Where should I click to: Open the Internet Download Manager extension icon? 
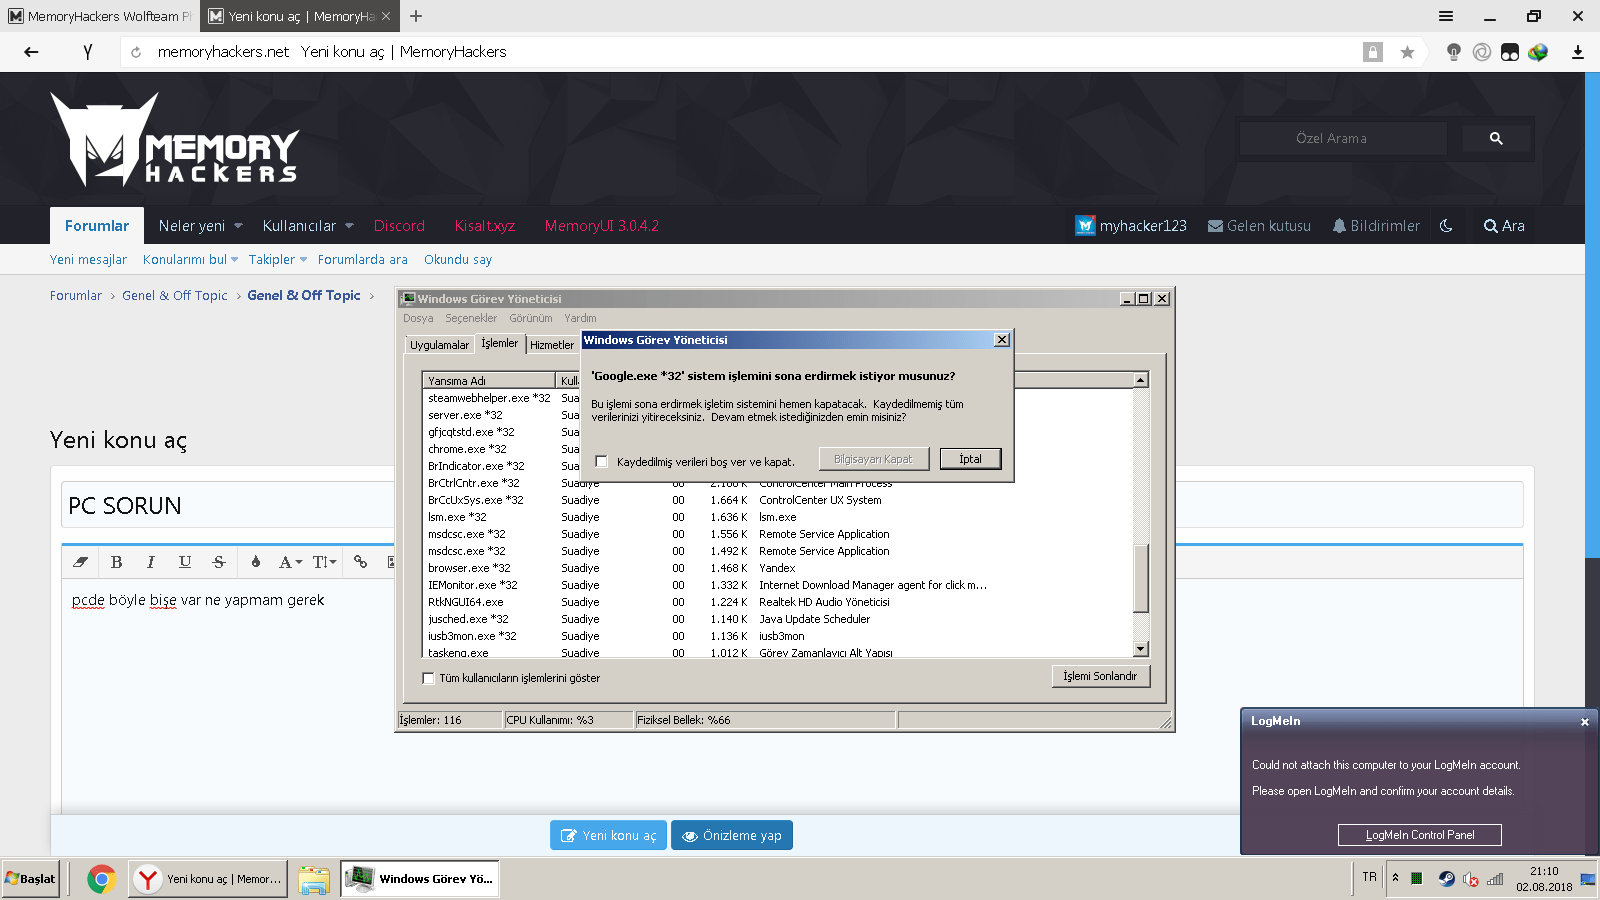[1538, 52]
